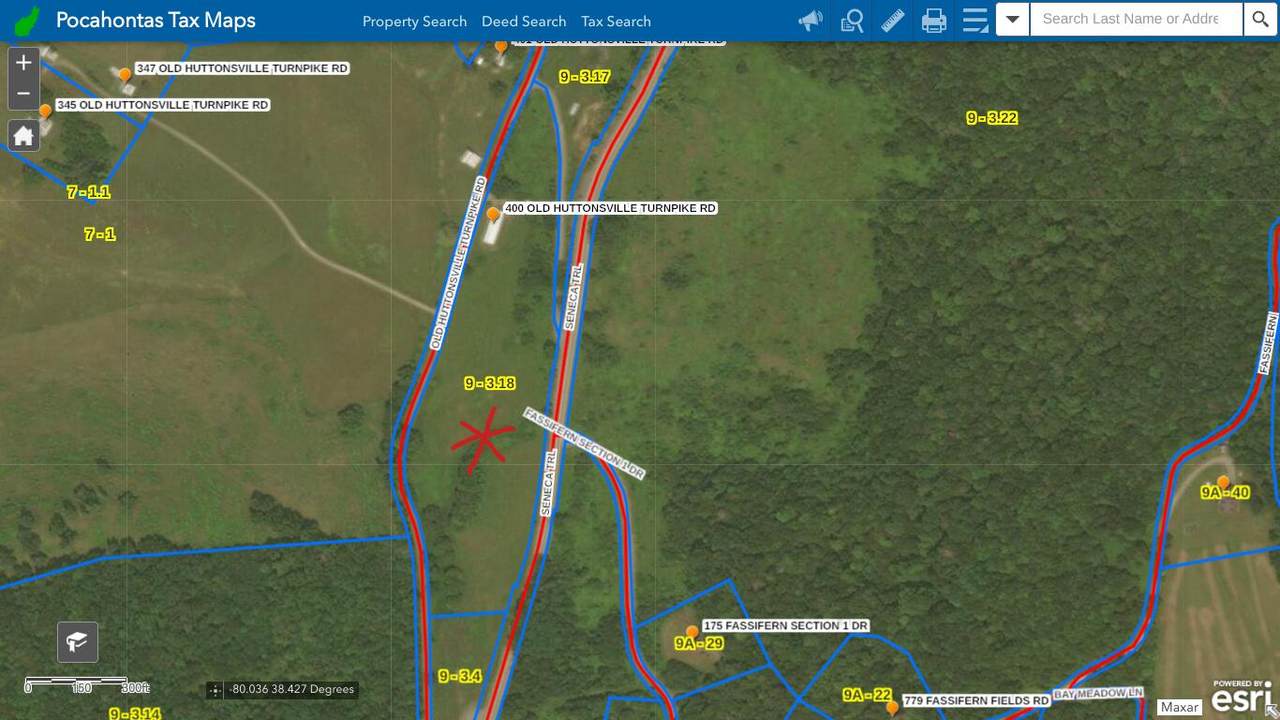Zoom in with the plus button
The image size is (1280, 720).
[x=24, y=63]
